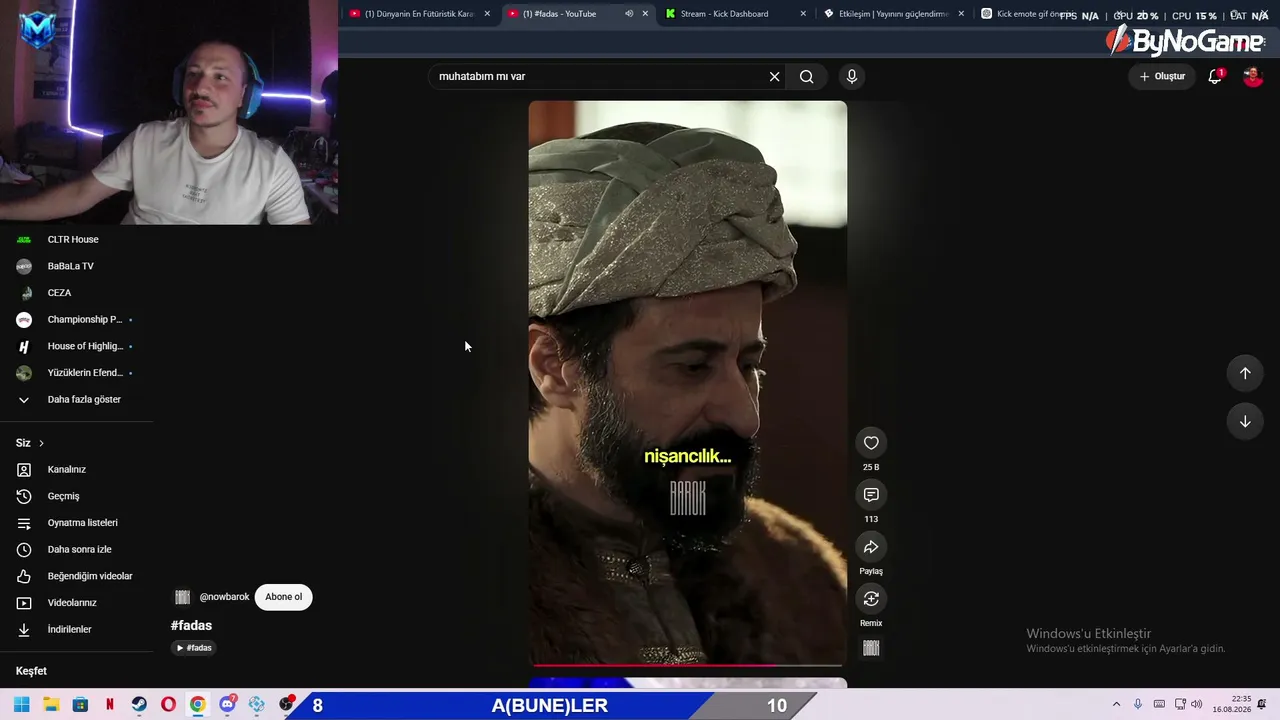Go to previous Short with up arrow
The width and height of the screenshot is (1280, 720).
(1245, 373)
